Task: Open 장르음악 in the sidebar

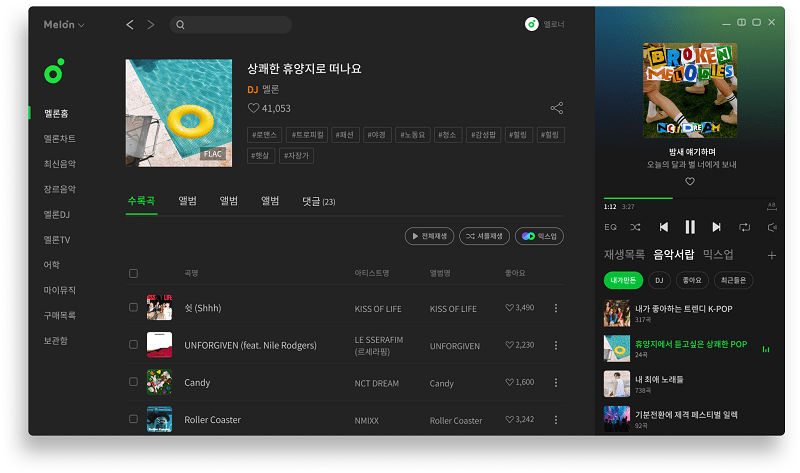Action: tap(60, 189)
